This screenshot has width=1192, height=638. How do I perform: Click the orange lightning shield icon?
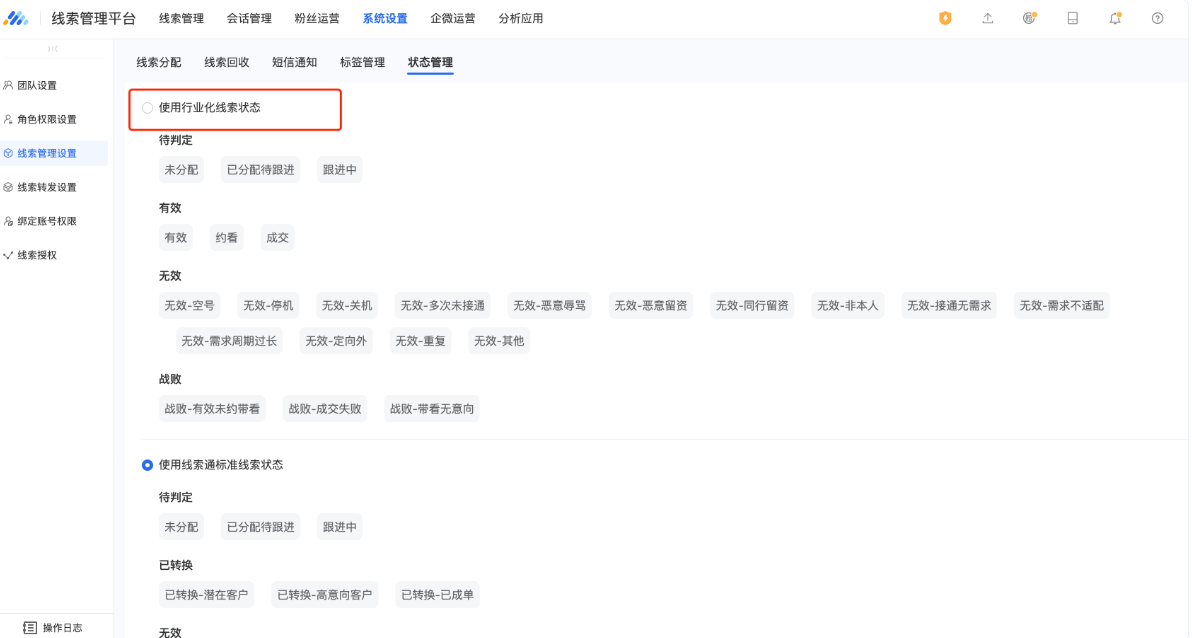coord(945,18)
